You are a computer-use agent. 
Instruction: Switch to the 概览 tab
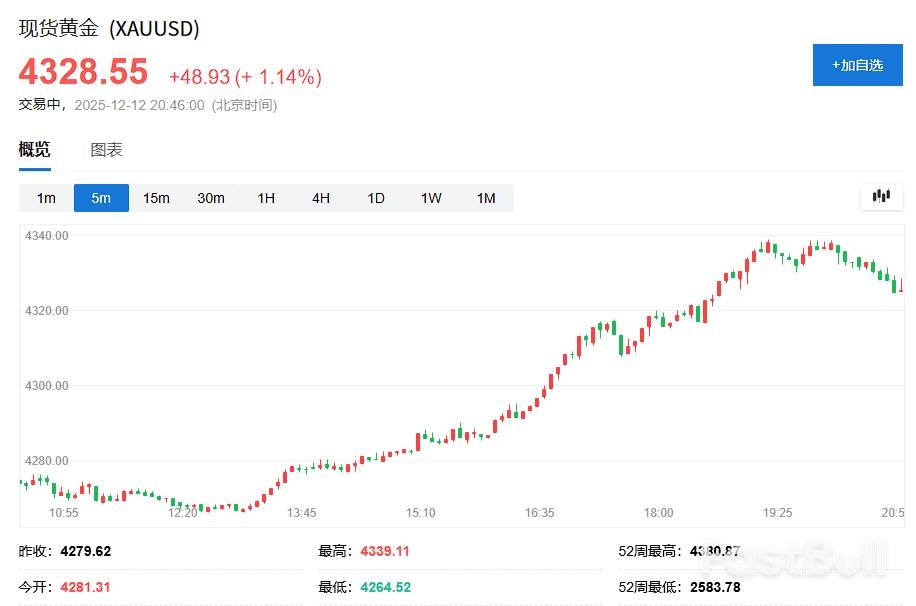35,150
